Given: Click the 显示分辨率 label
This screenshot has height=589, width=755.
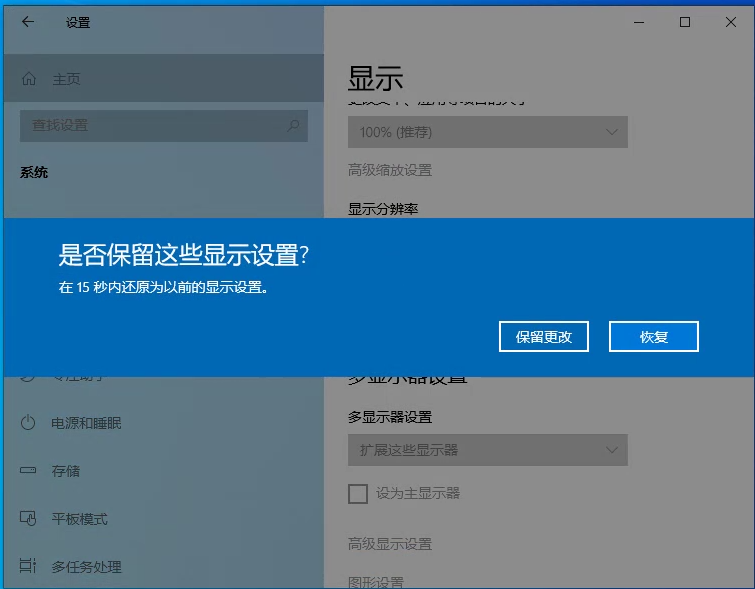Looking at the screenshot, I should click(383, 209).
